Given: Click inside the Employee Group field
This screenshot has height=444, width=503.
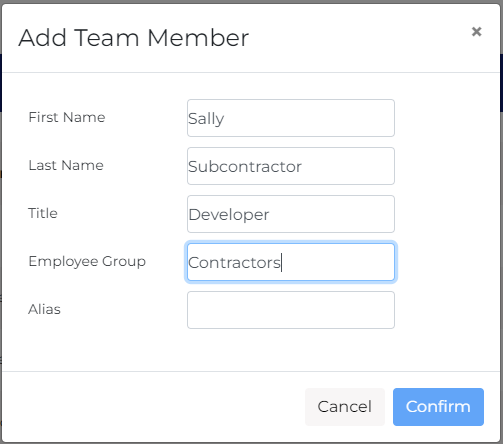Looking at the screenshot, I should [291, 262].
